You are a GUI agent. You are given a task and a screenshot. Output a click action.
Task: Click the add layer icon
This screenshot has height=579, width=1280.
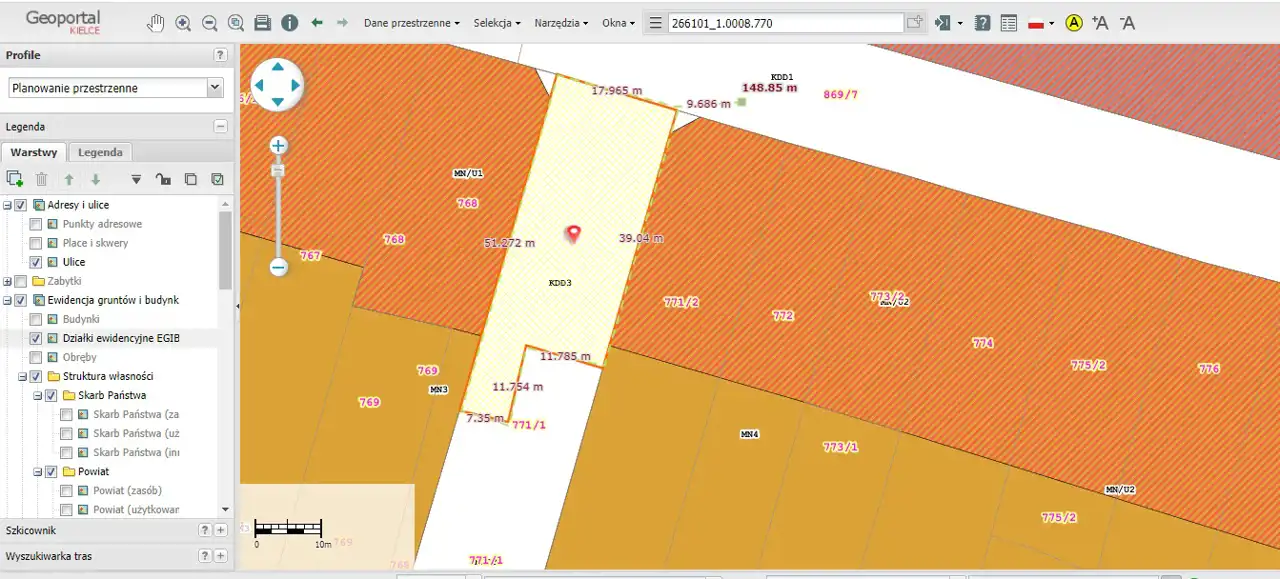(x=14, y=179)
